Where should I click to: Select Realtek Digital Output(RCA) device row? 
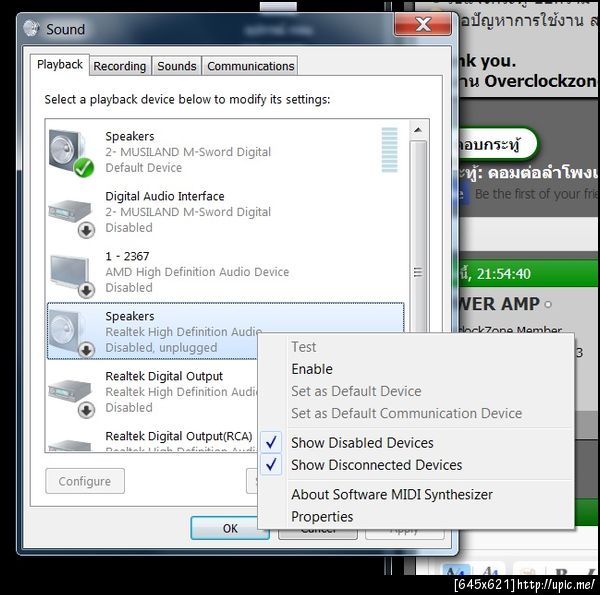coord(151,439)
